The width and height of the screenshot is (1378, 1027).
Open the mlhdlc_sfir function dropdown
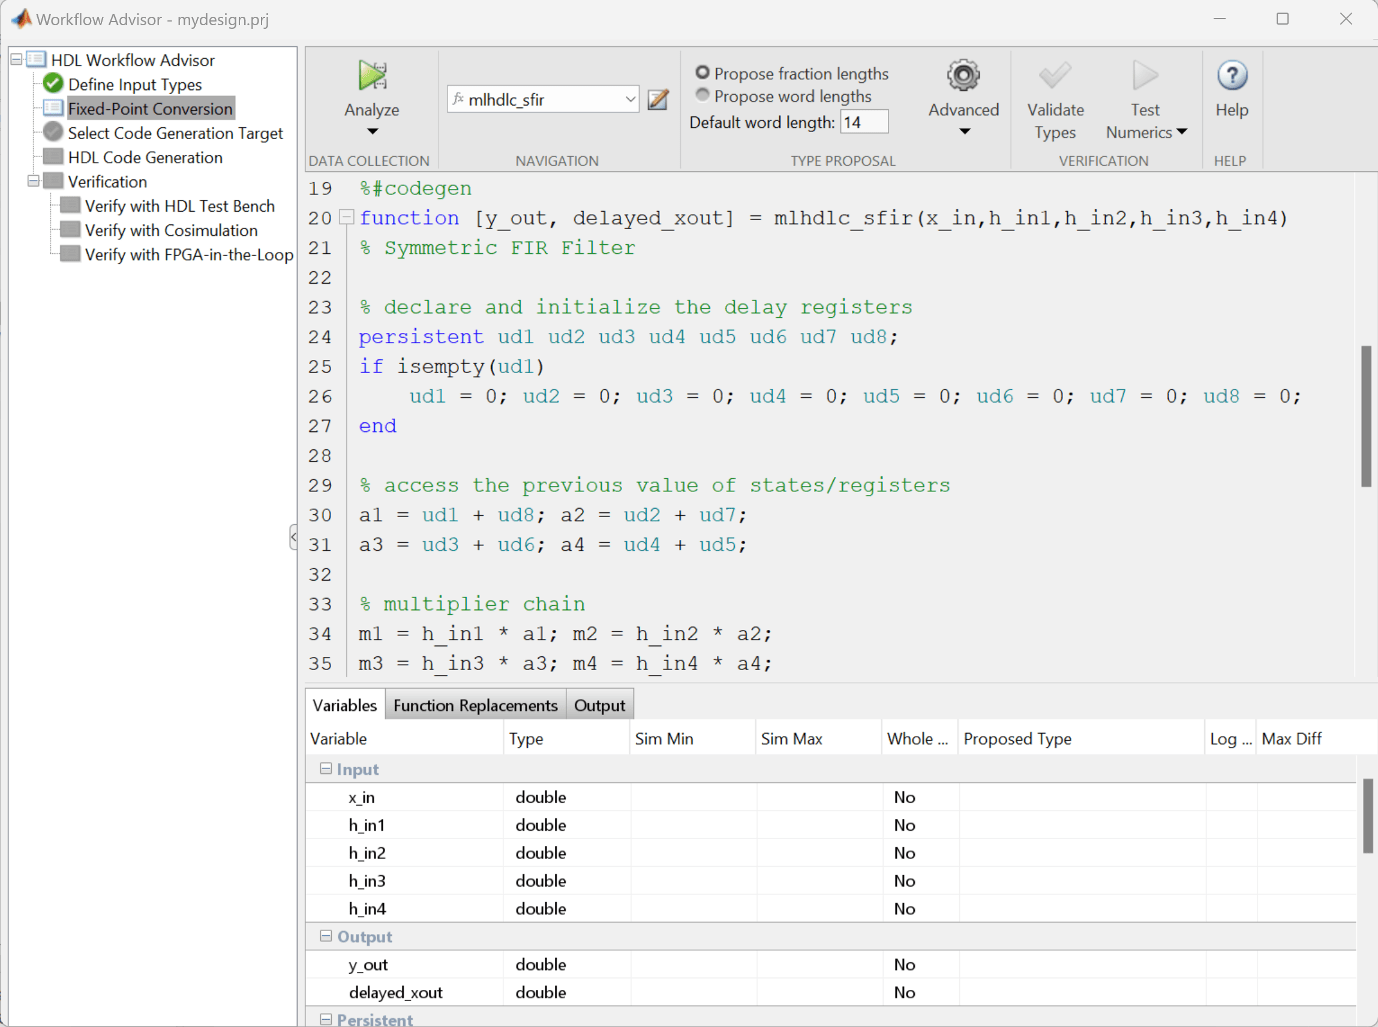click(x=630, y=99)
